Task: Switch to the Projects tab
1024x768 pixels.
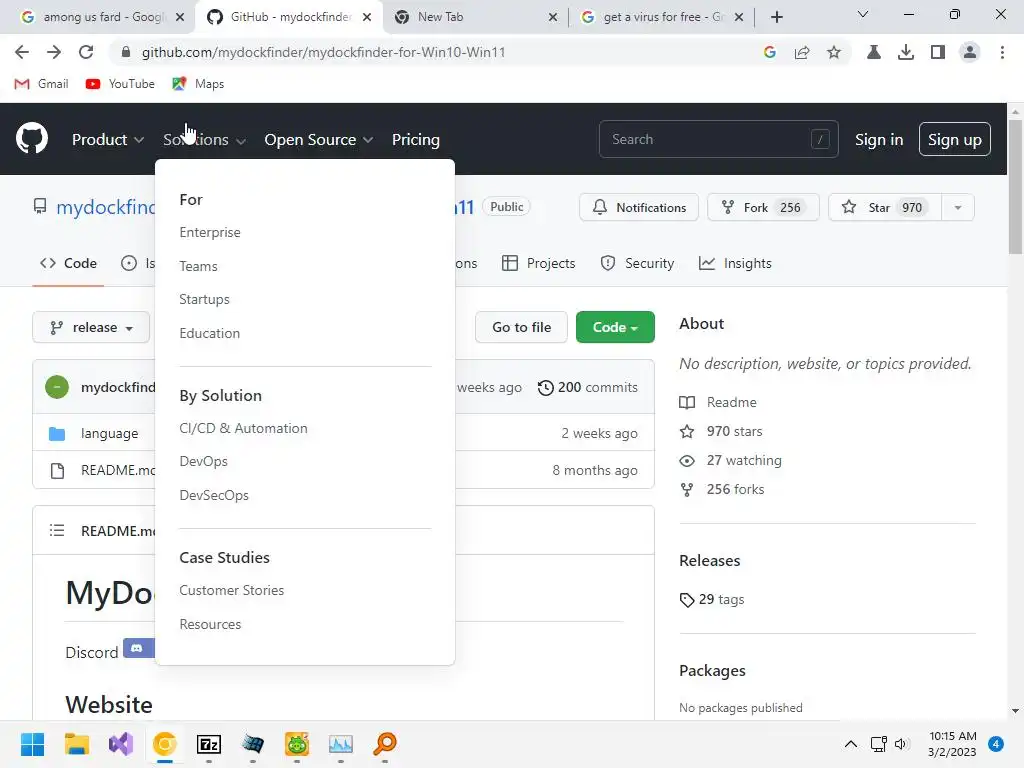Action: pyautogui.click(x=539, y=263)
